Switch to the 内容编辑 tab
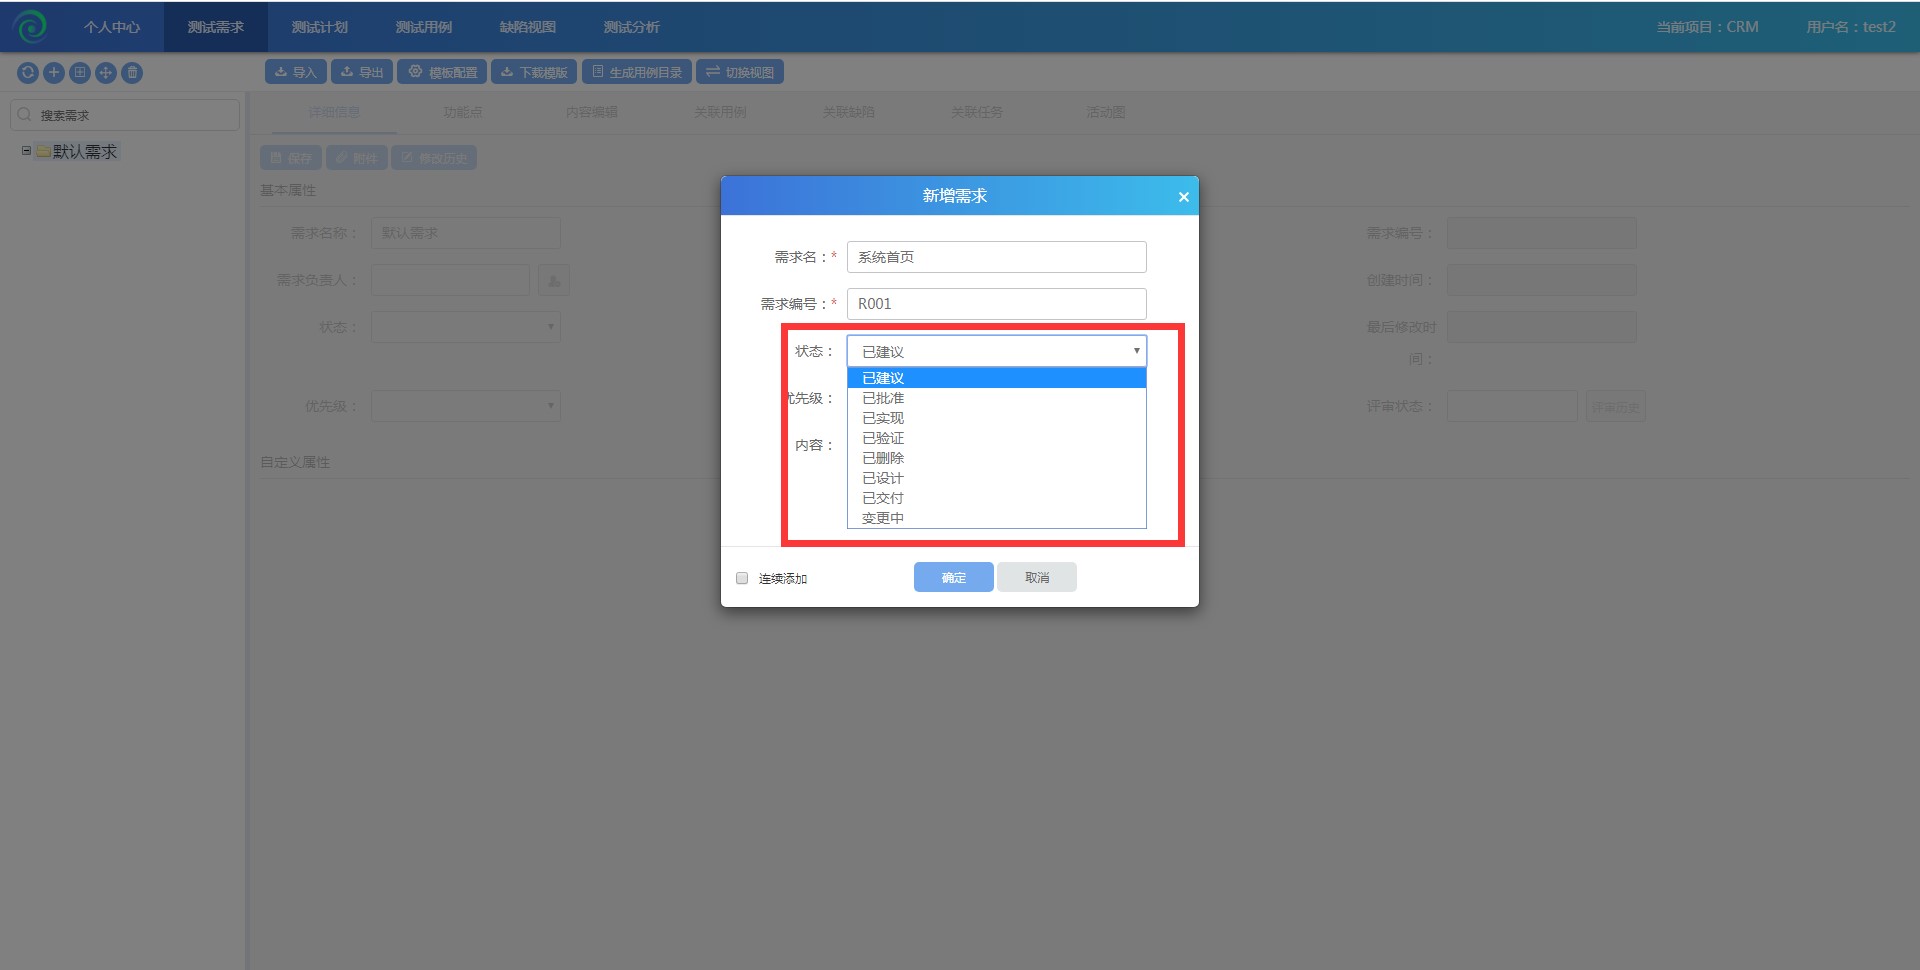The image size is (1920, 970). (592, 112)
